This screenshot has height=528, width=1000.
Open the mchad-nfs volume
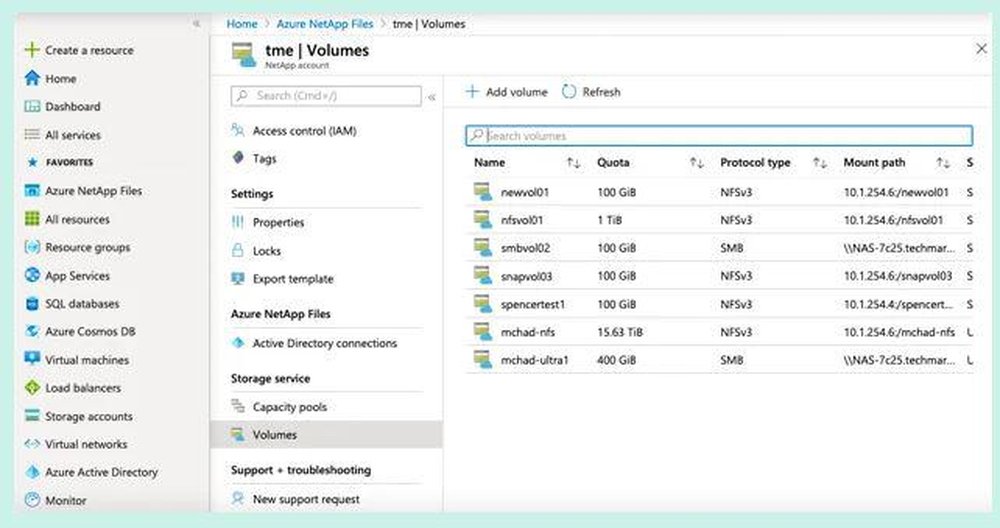click(x=528, y=332)
